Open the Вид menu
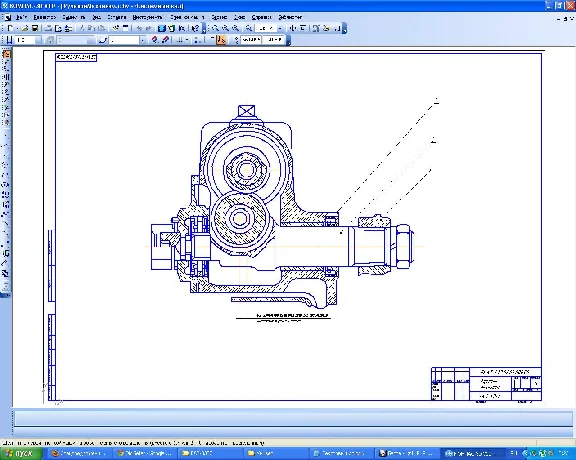The height and width of the screenshot is (460, 576). (x=96, y=17)
